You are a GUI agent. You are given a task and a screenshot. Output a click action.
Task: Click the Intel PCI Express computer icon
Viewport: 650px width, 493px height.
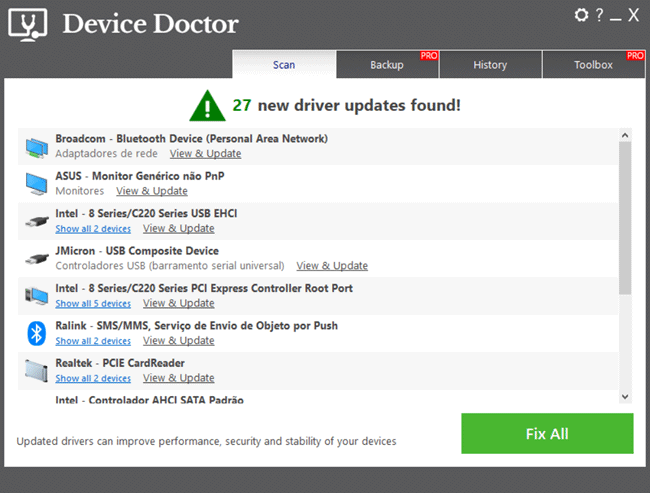point(36,296)
